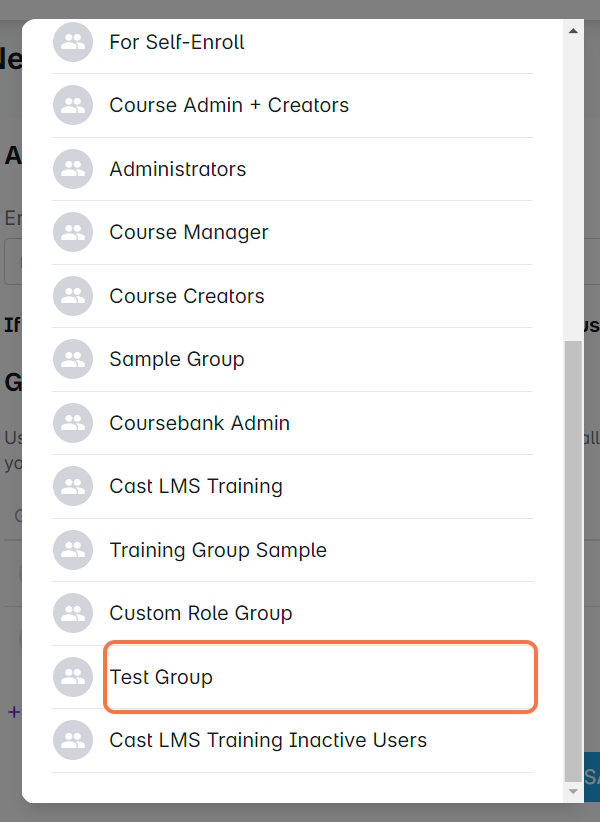Click the scrollbar up arrow
The width and height of the screenshot is (600, 822).
[573, 31]
